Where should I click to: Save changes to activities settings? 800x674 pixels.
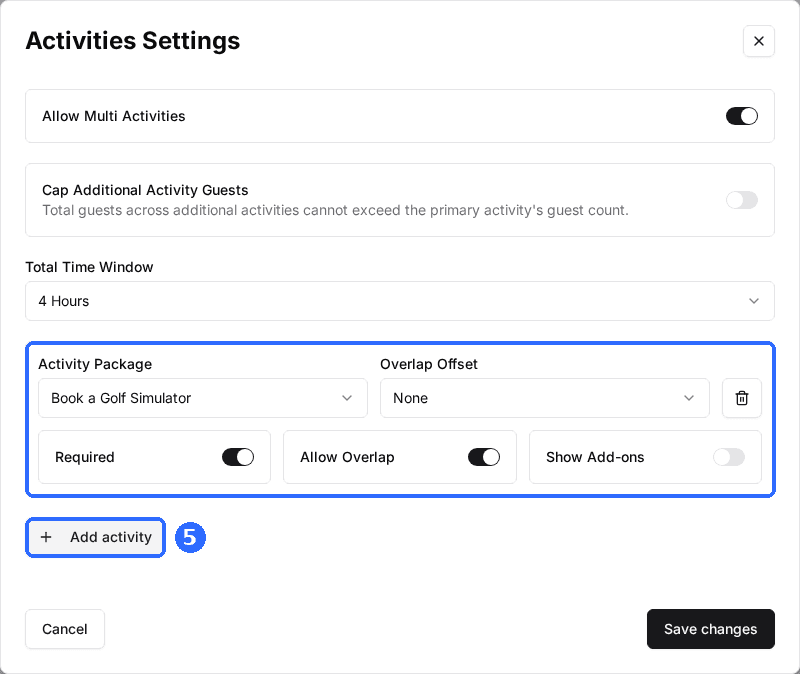click(x=710, y=629)
